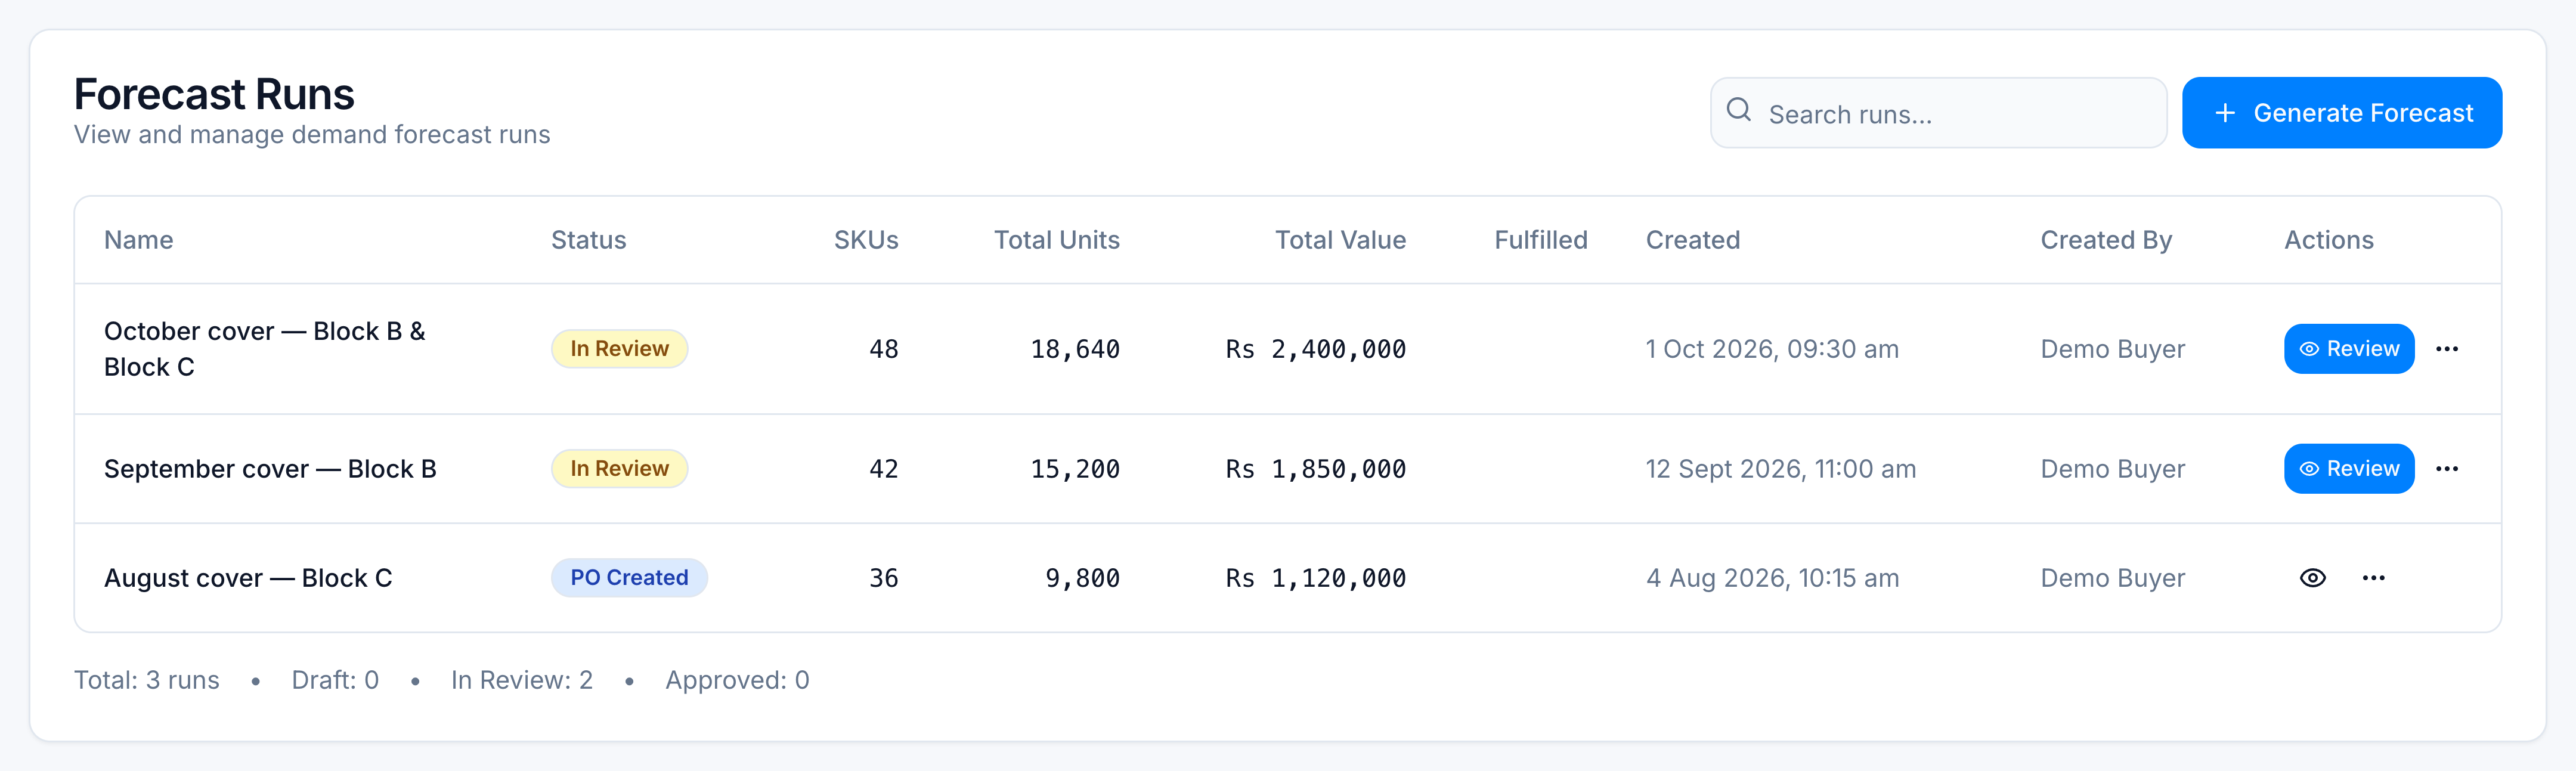
Task: Click the Draft: 0 summary
Action: pos(335,680)
